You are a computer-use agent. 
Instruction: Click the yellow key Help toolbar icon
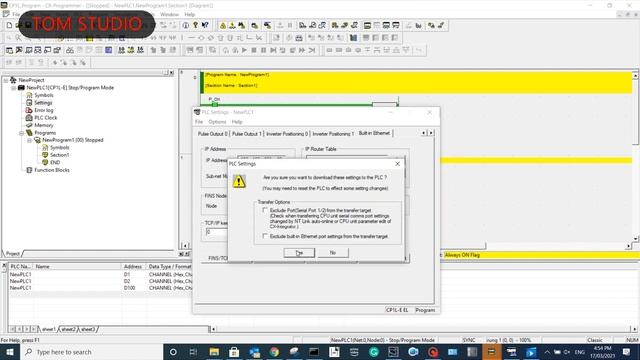pos(196,25)
